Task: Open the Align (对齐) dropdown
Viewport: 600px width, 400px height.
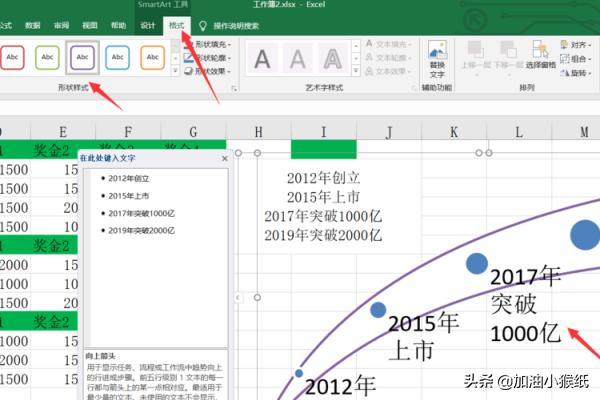Action: (576, 45)
